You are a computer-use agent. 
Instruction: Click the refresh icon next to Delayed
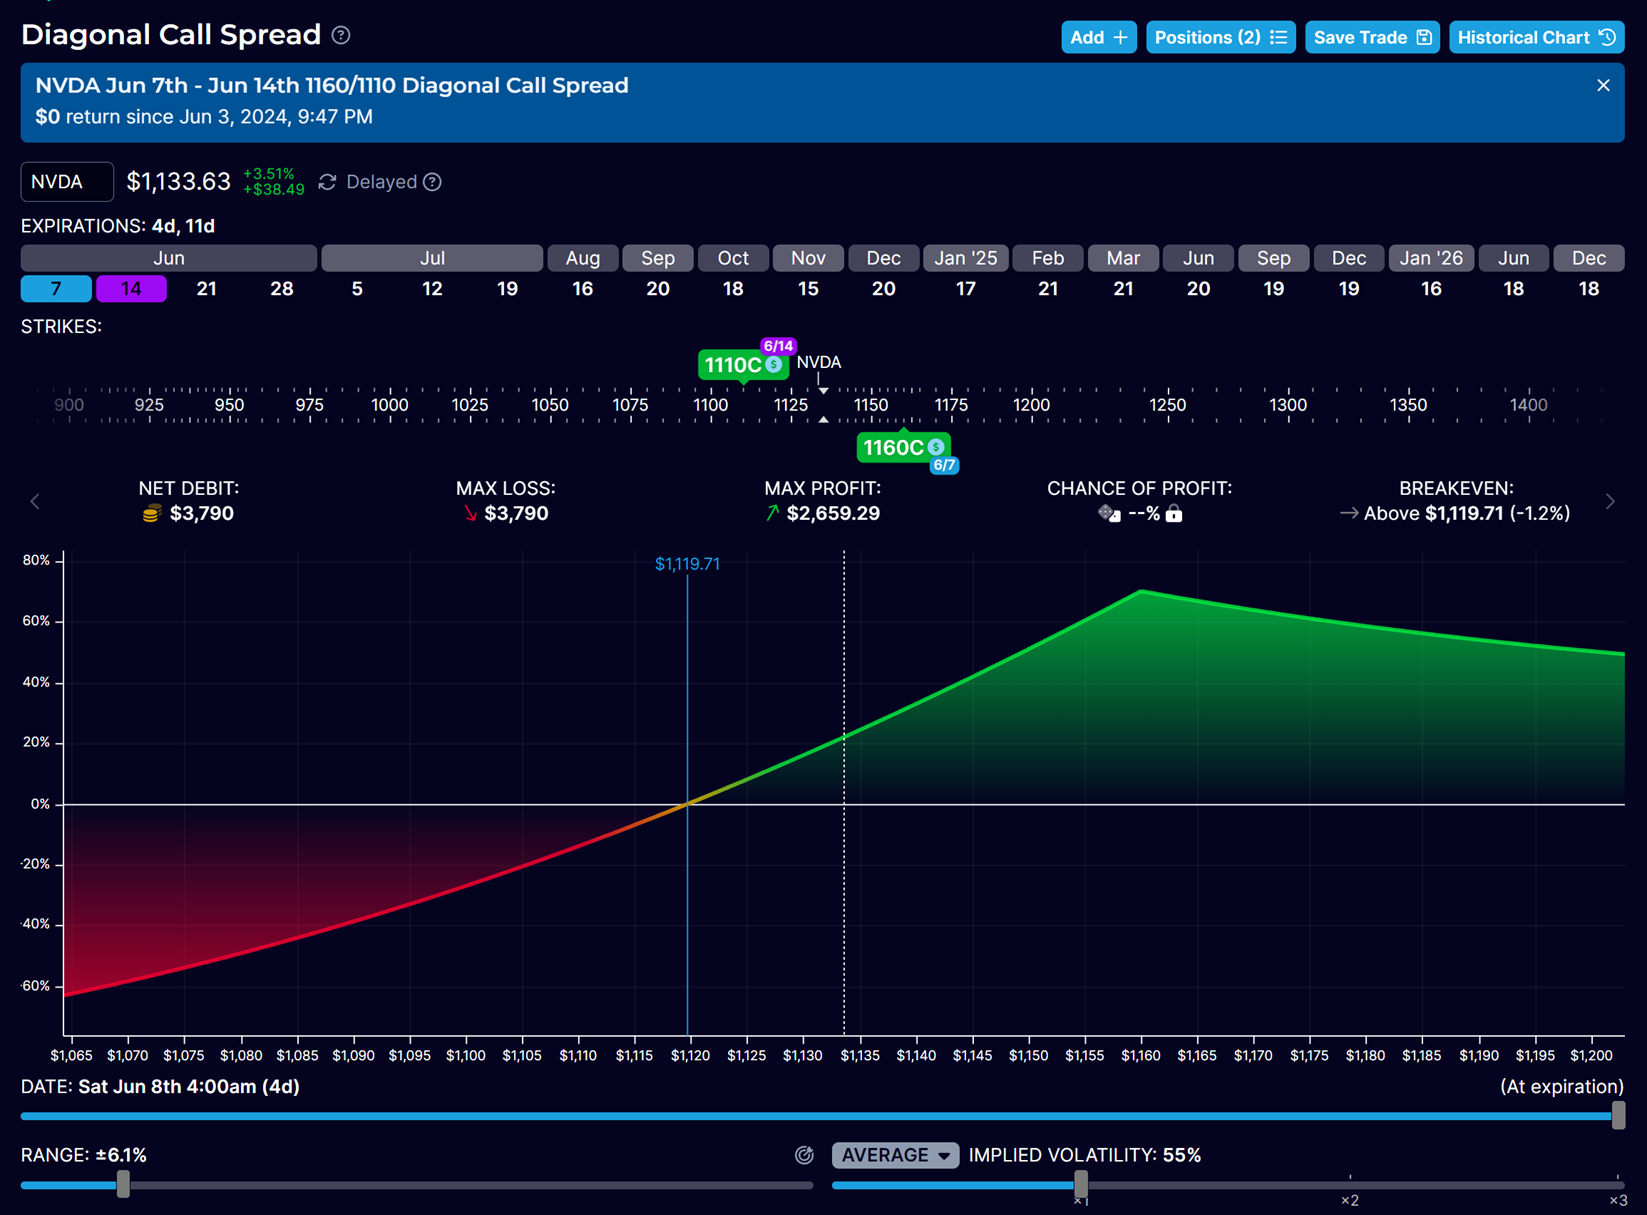coord(327,182)
